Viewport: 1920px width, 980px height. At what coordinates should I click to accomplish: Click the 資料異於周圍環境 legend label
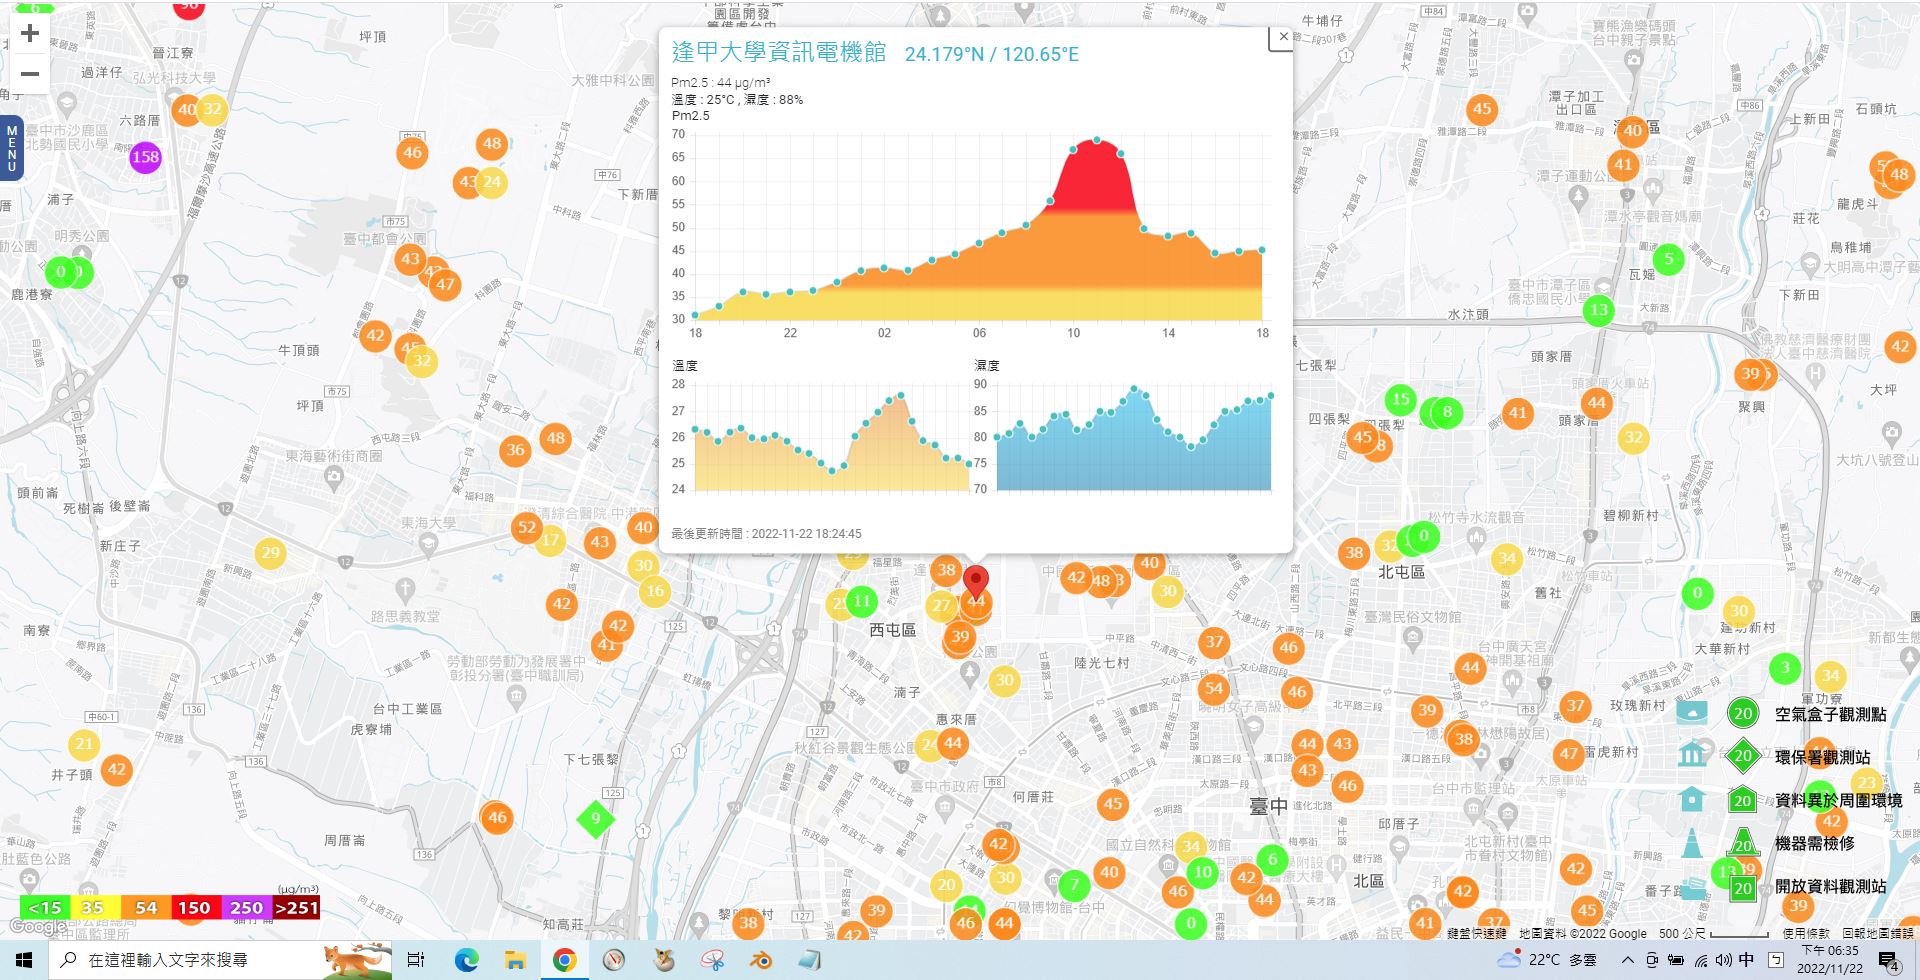1838,800
